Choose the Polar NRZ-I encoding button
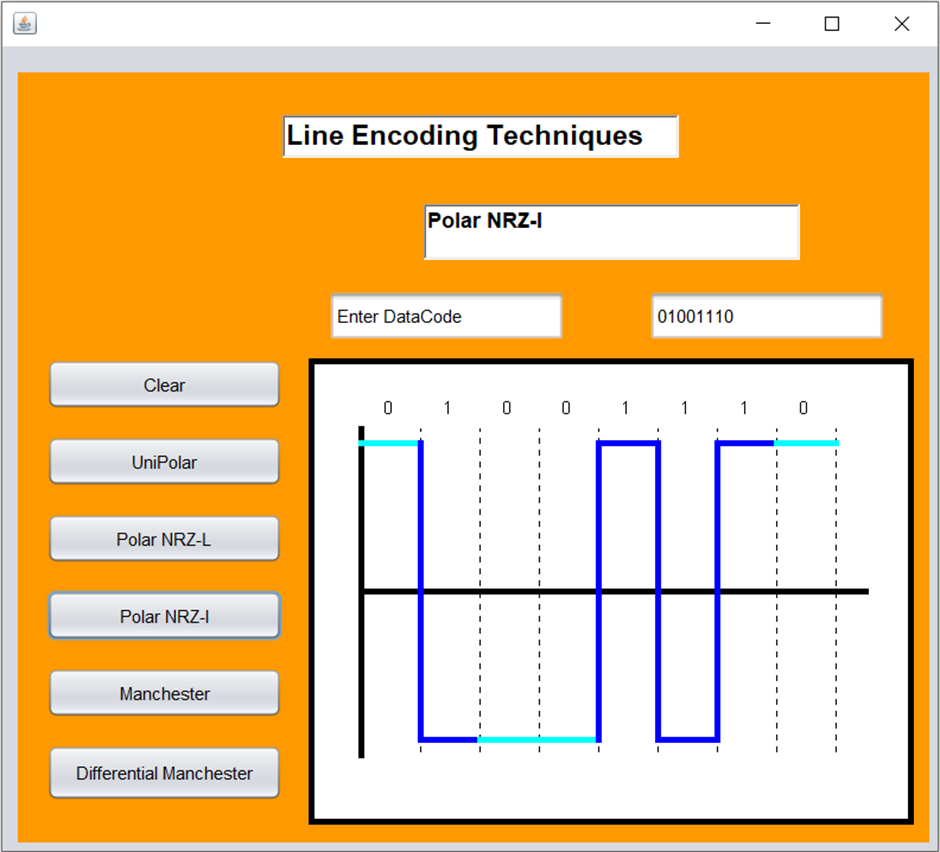The width and height of the screenshot is (940, 852). (163, 615)
